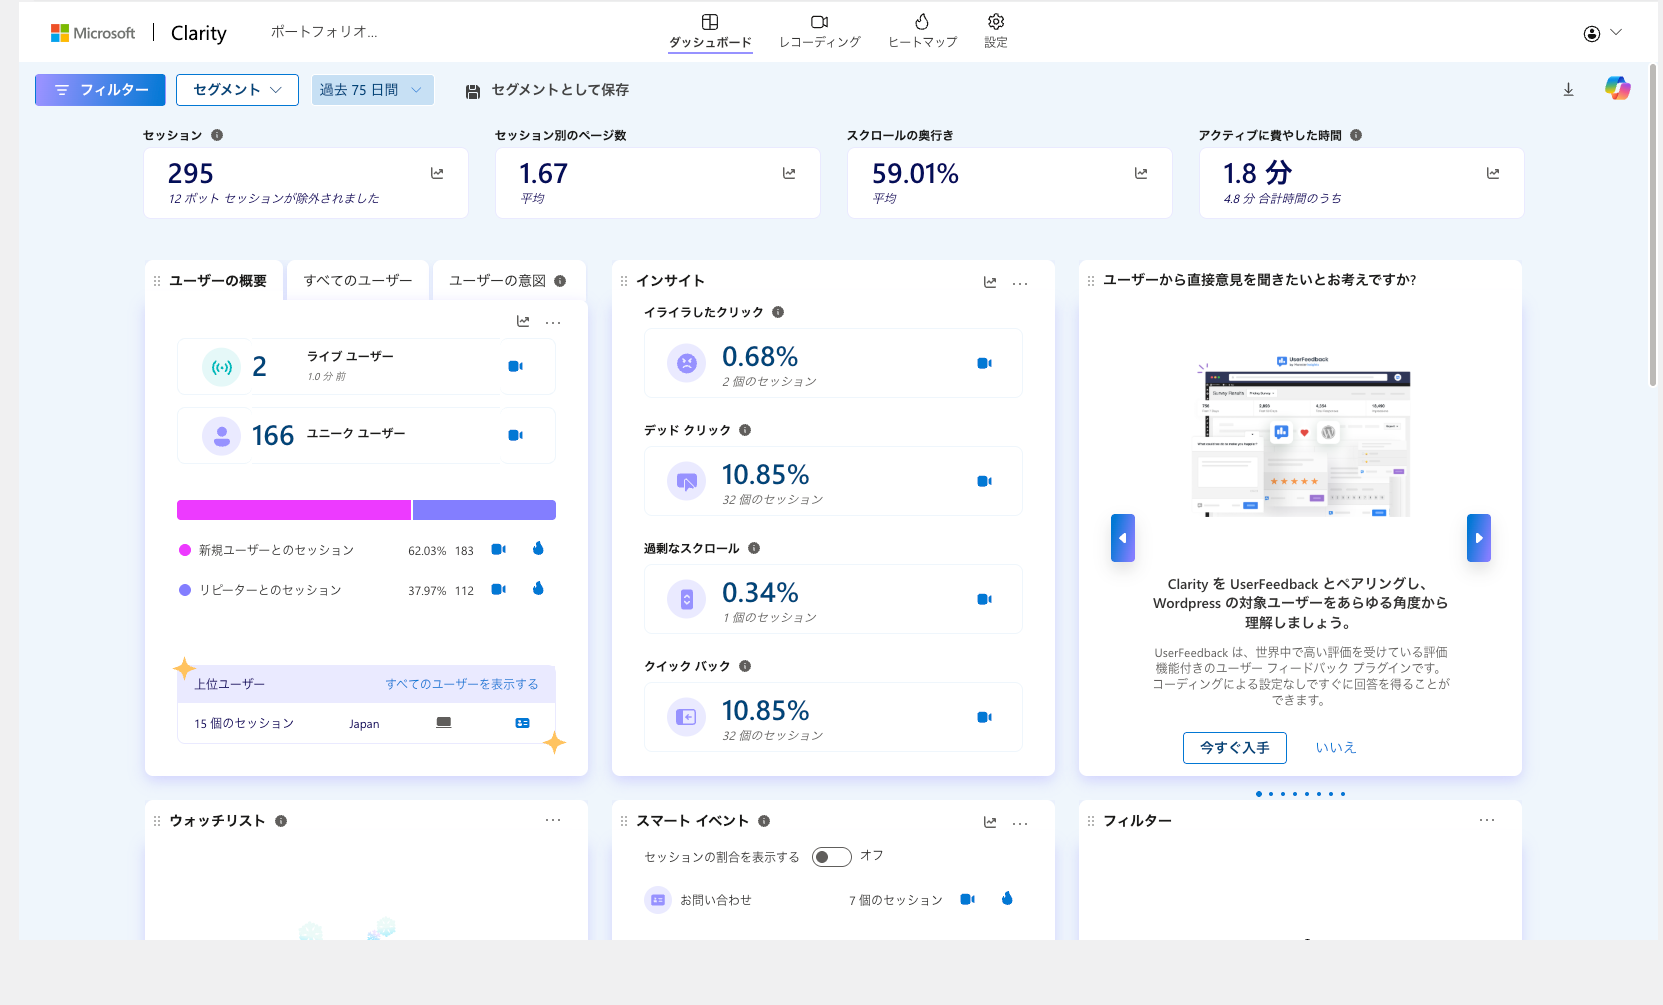View recordings for dead clicks
The height and width of the screenshot is (1005, 1663).
point(984,481)
